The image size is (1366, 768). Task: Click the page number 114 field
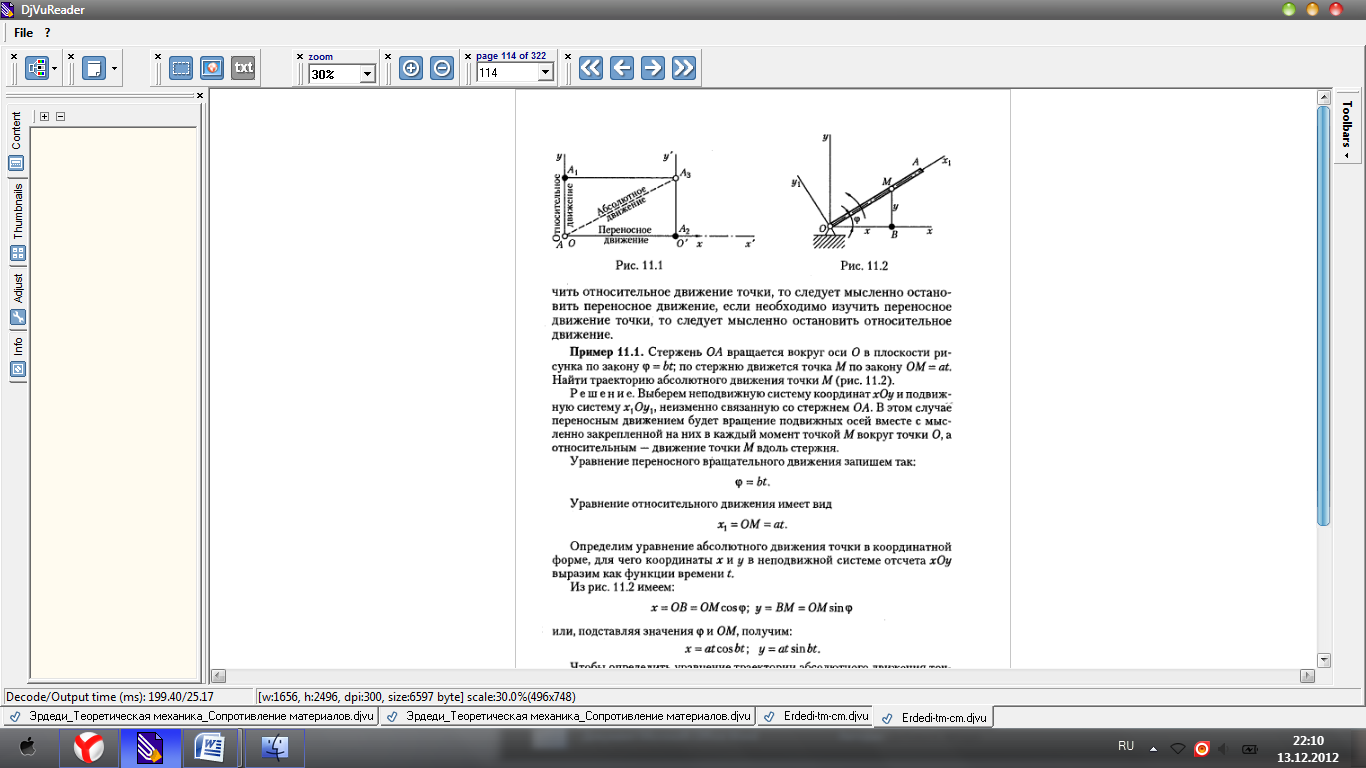point(507,73)
